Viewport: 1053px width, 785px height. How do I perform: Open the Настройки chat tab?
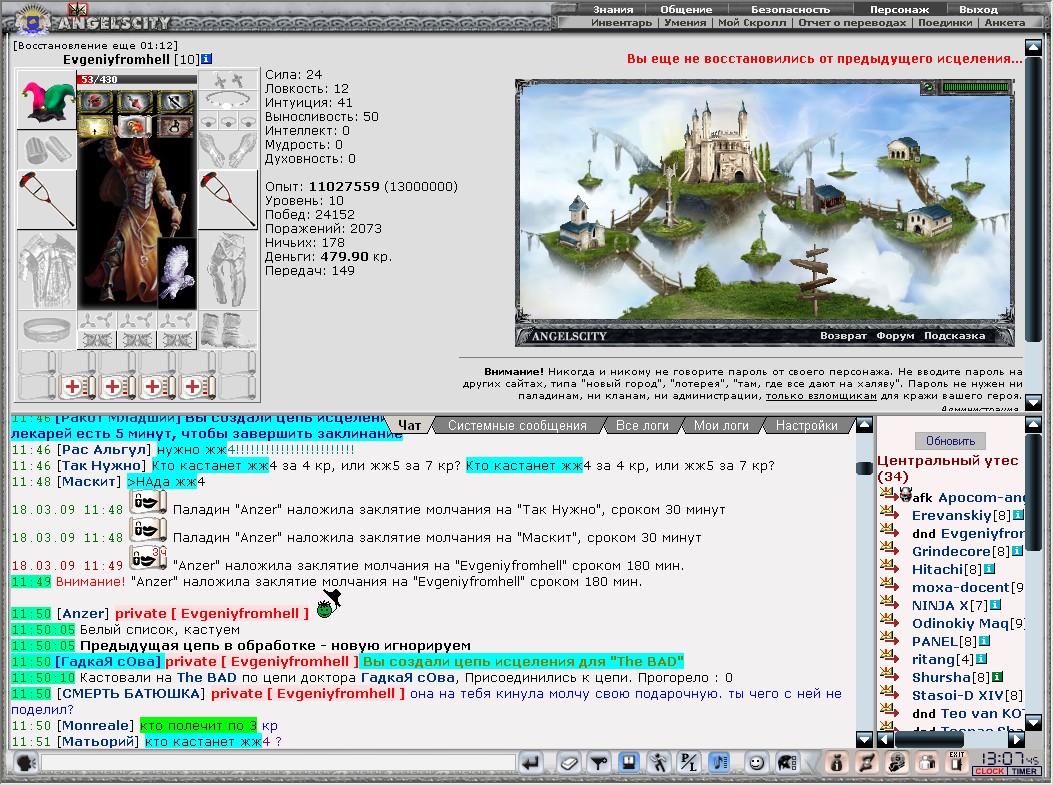click(x=807, y=426)
